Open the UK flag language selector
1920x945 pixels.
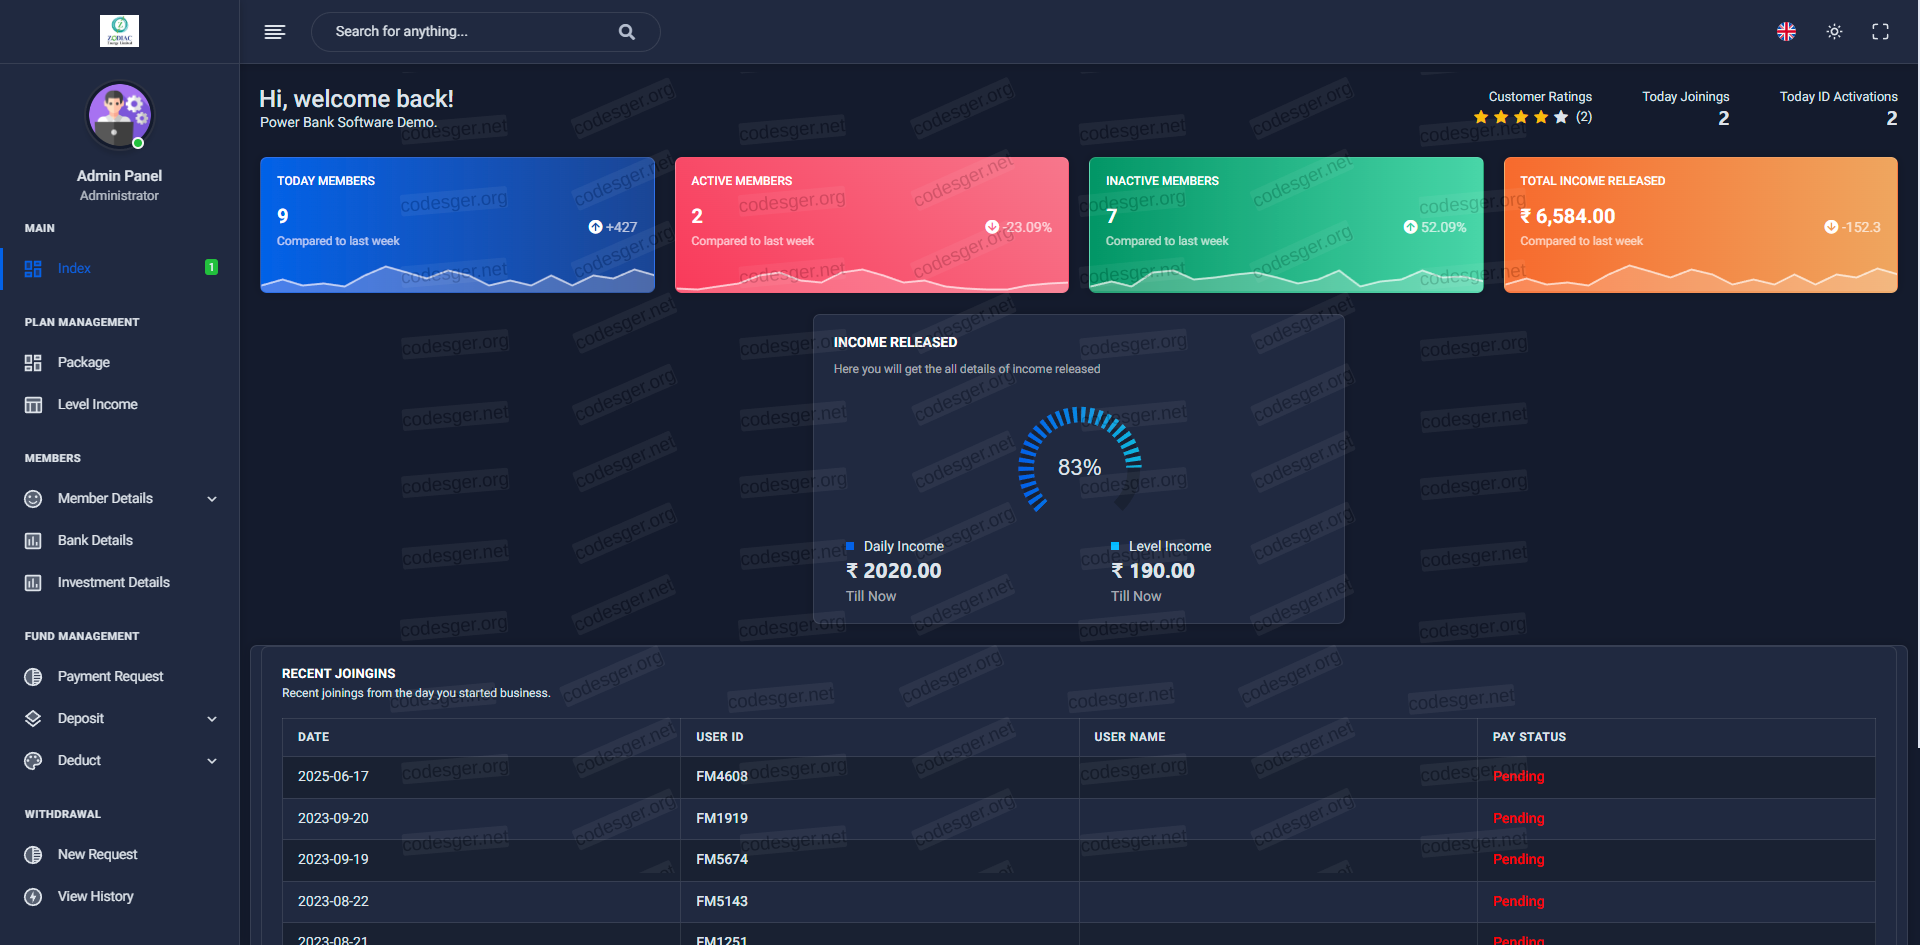(1786, 32)
